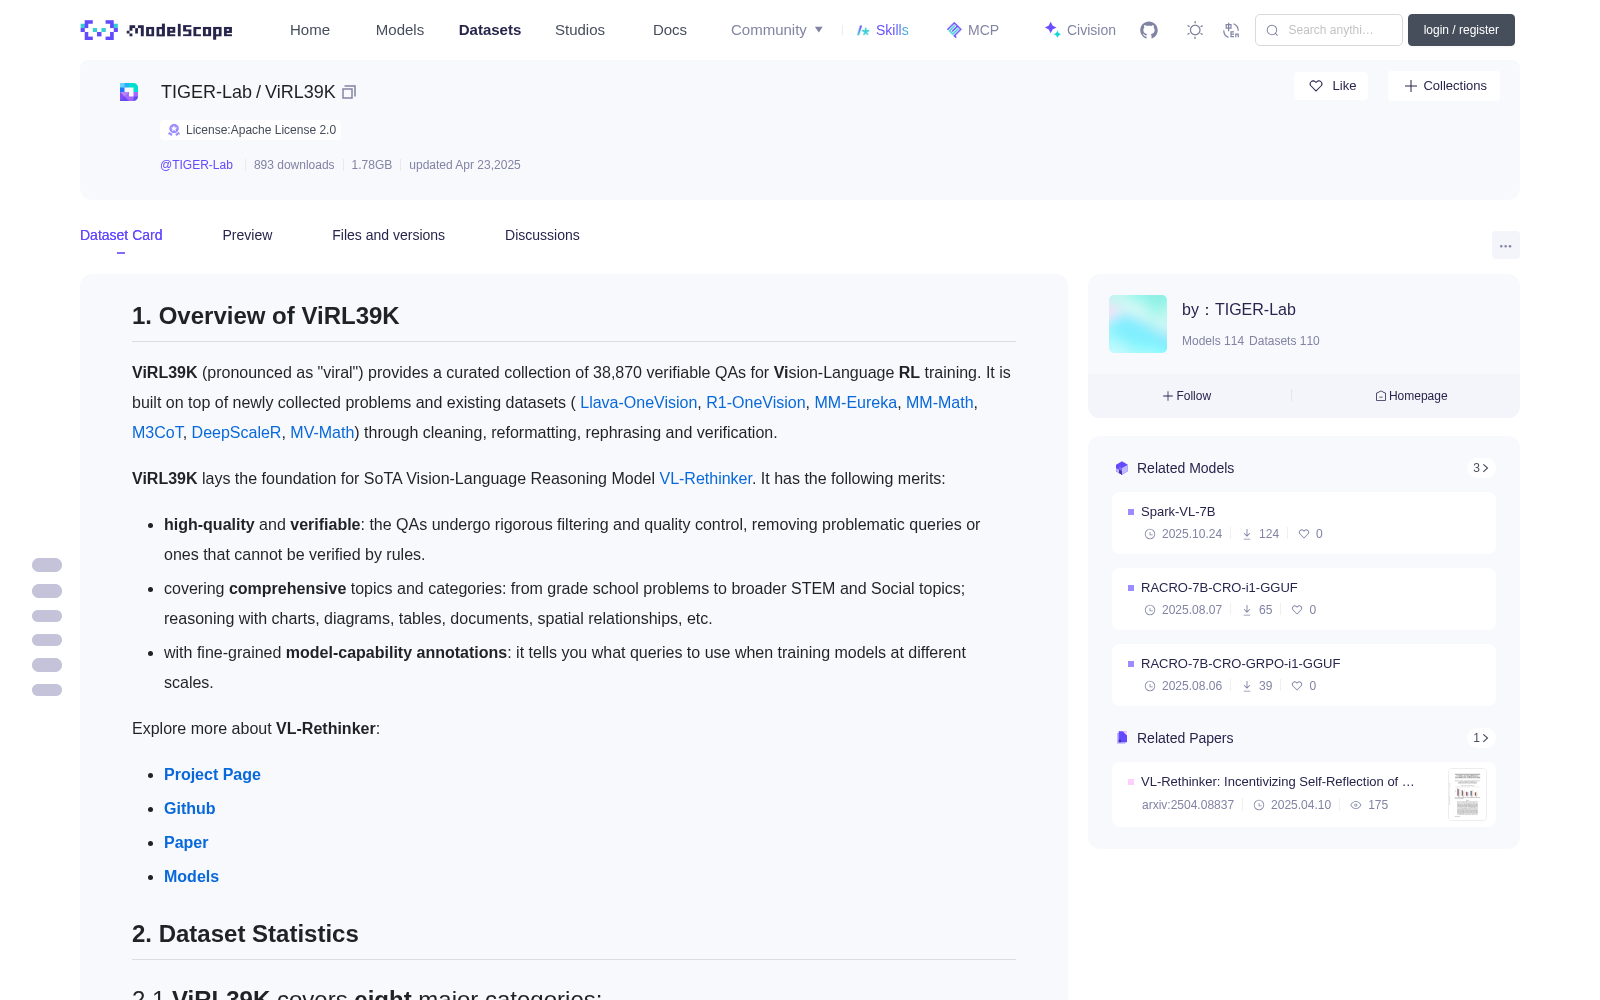This screenshot has width=1600, height=1000.
Task: Expand Related Models count arrow
Action: tap(1481, 468)
